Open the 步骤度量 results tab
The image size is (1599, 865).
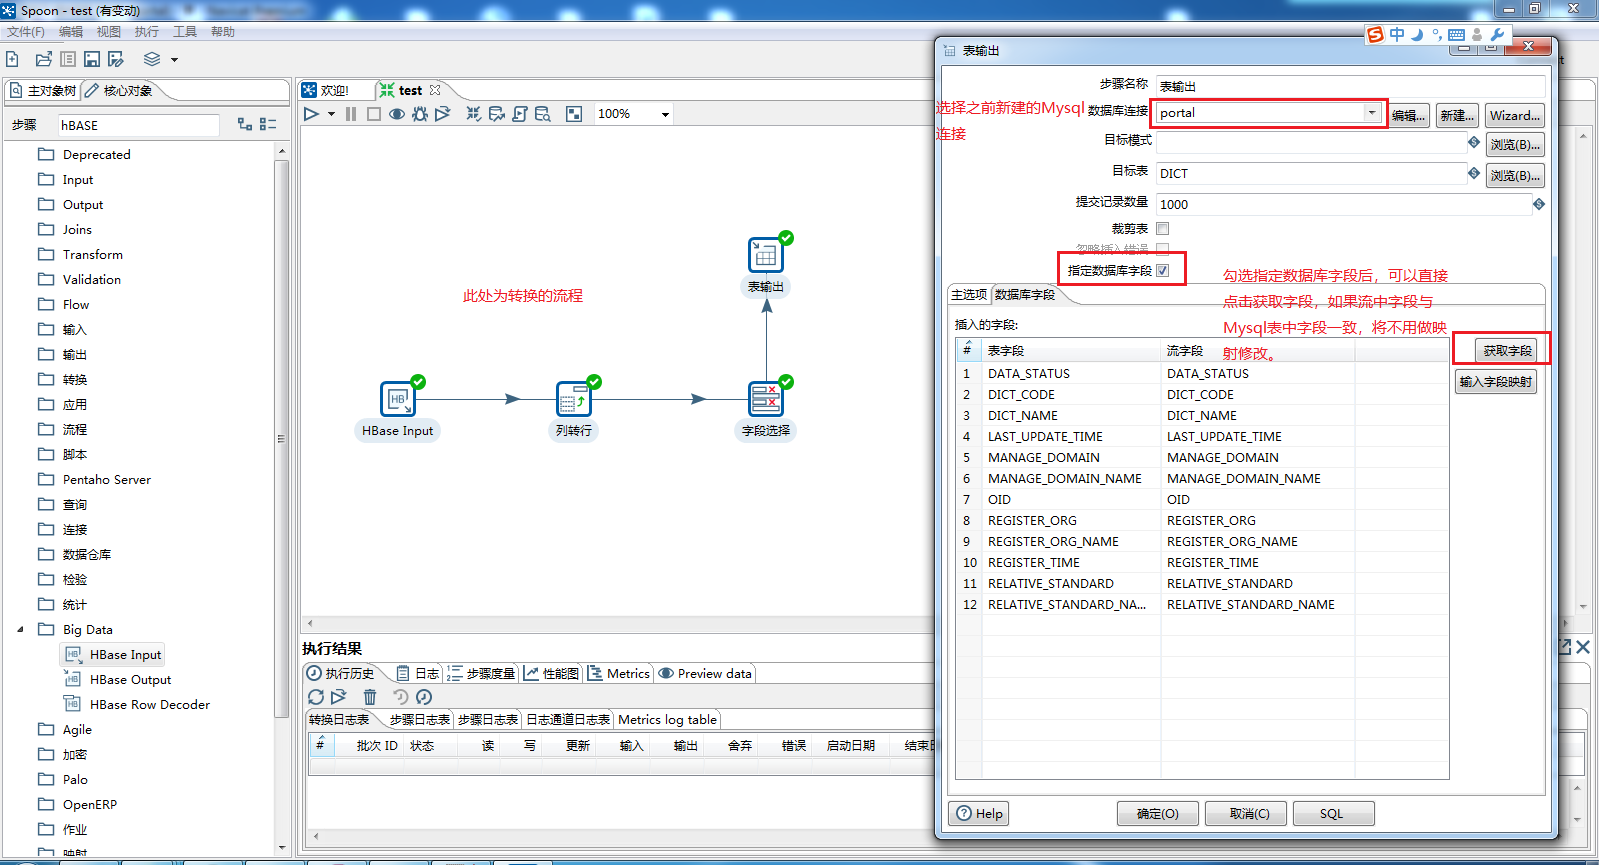click(x=481, y=674)
